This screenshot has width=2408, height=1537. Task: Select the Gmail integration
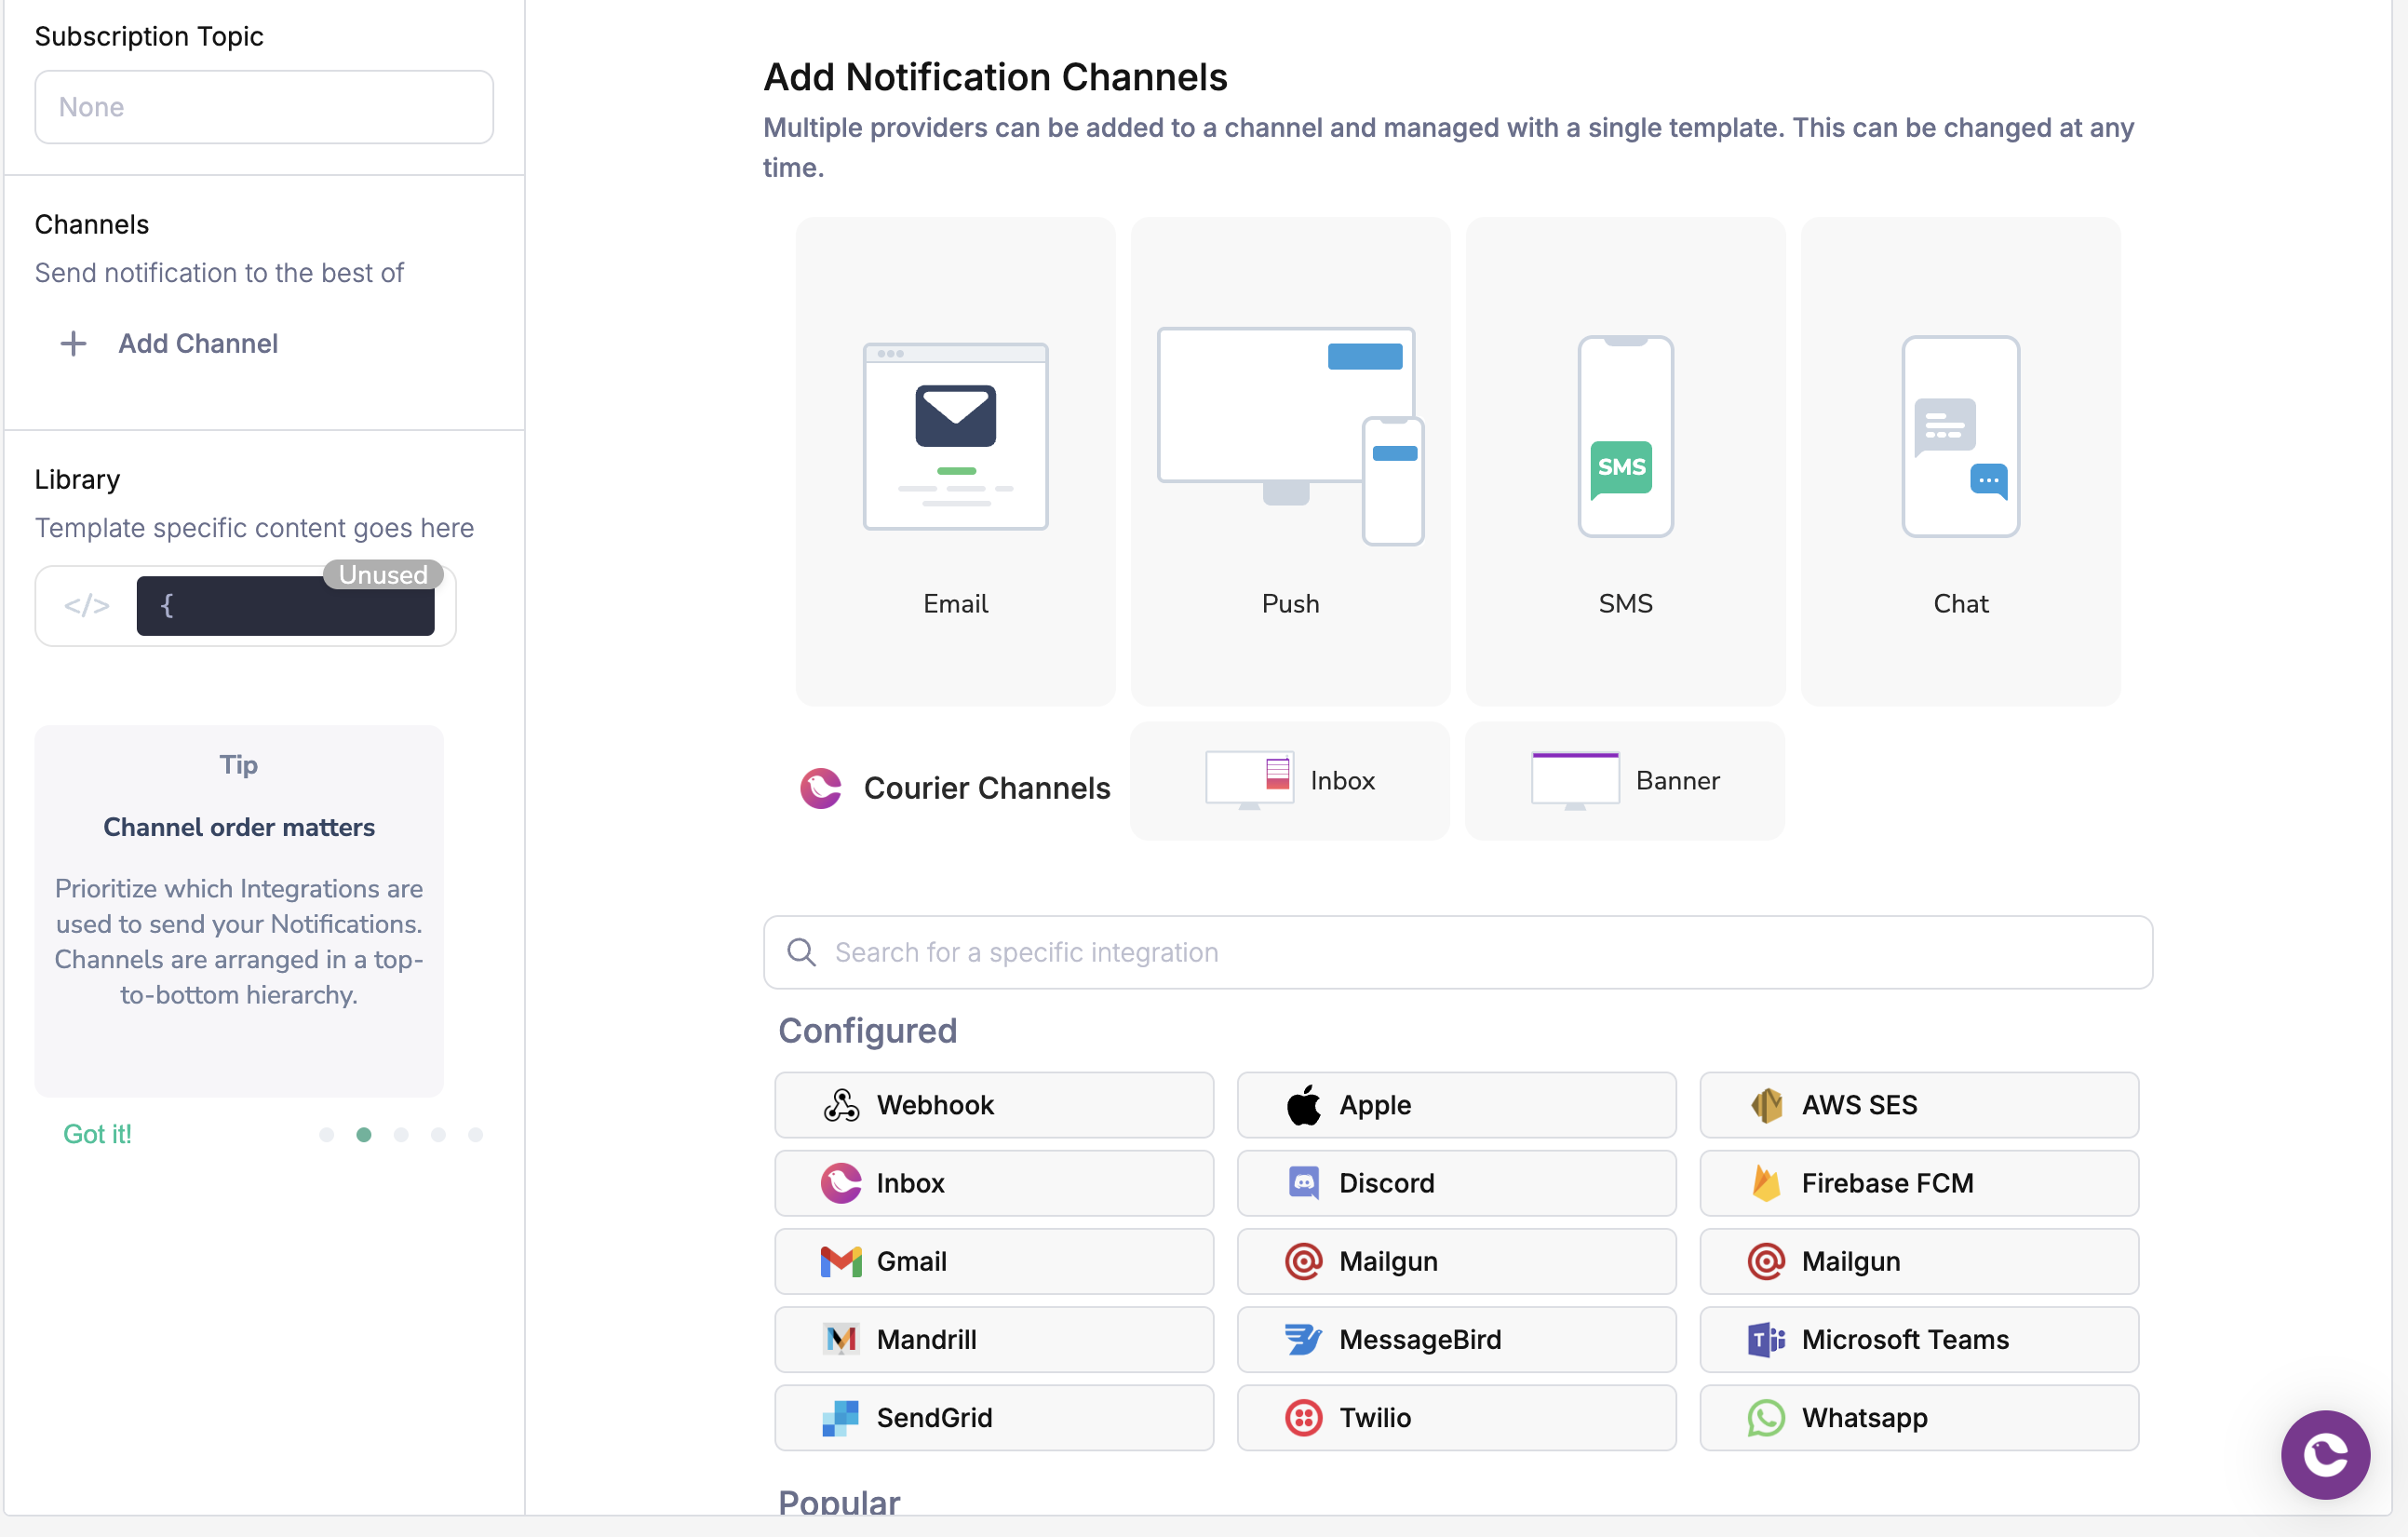click(993, 1261)
